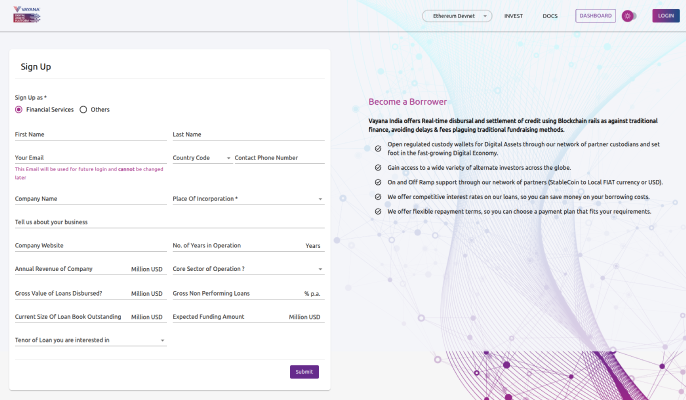Click the DASHBOARD button
Screen dimensions: 686x400
[x=595, y=16]
